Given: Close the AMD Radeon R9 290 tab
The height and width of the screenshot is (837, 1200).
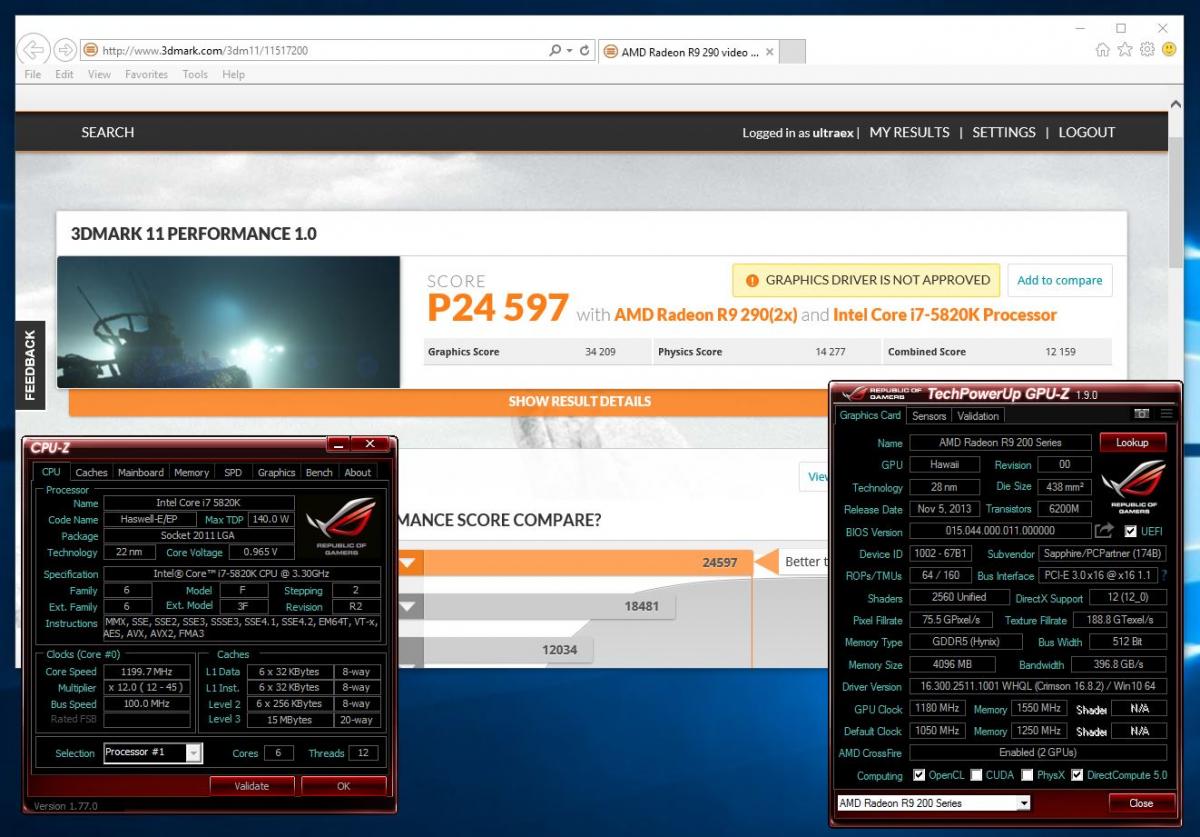Looking at the screenshot, I should pyautogui.click(x=768, y=52).
